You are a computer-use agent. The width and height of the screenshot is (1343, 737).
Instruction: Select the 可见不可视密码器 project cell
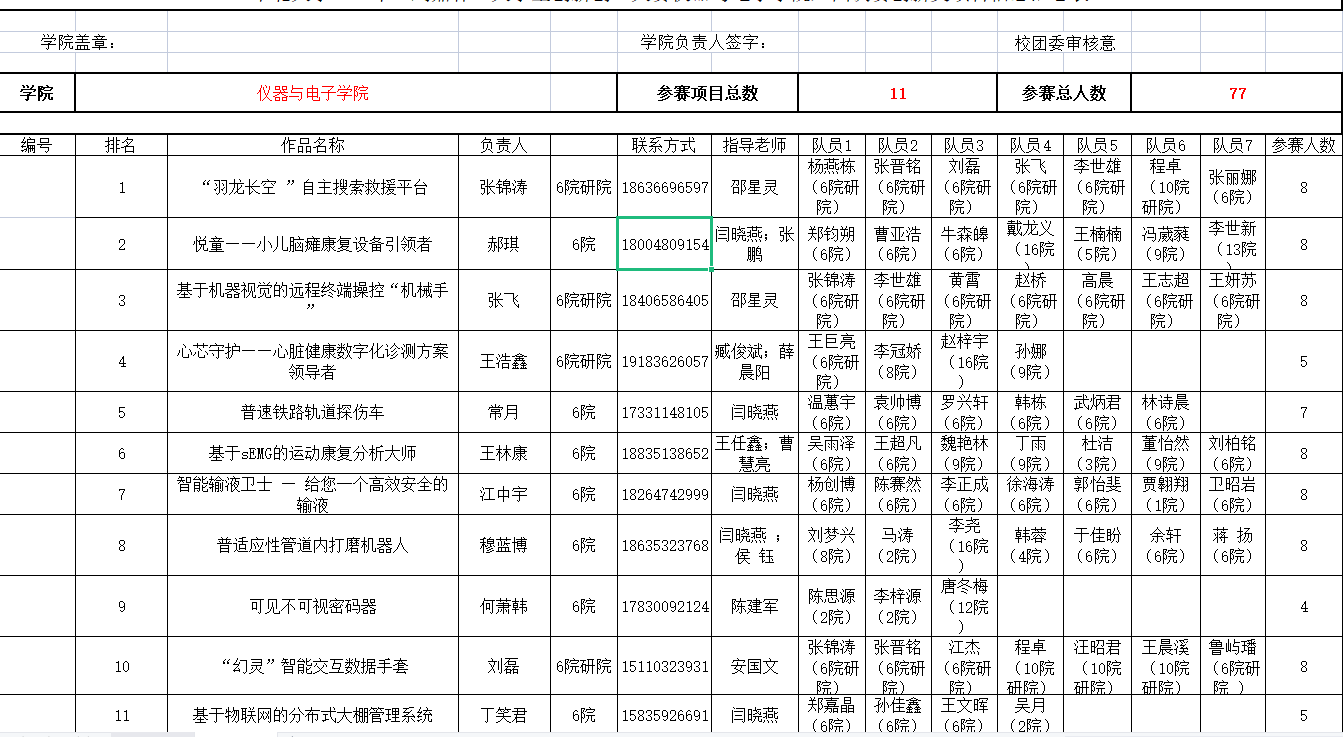pos(312,606)
